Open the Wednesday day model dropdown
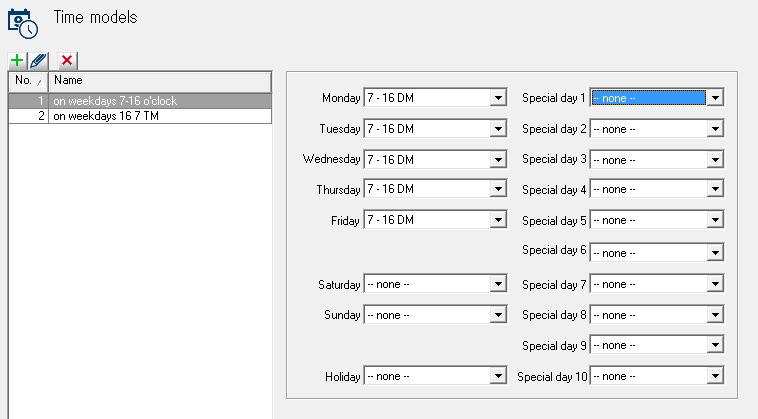The height and width of the screenshot is (419, 758). (x=435, y=159)
